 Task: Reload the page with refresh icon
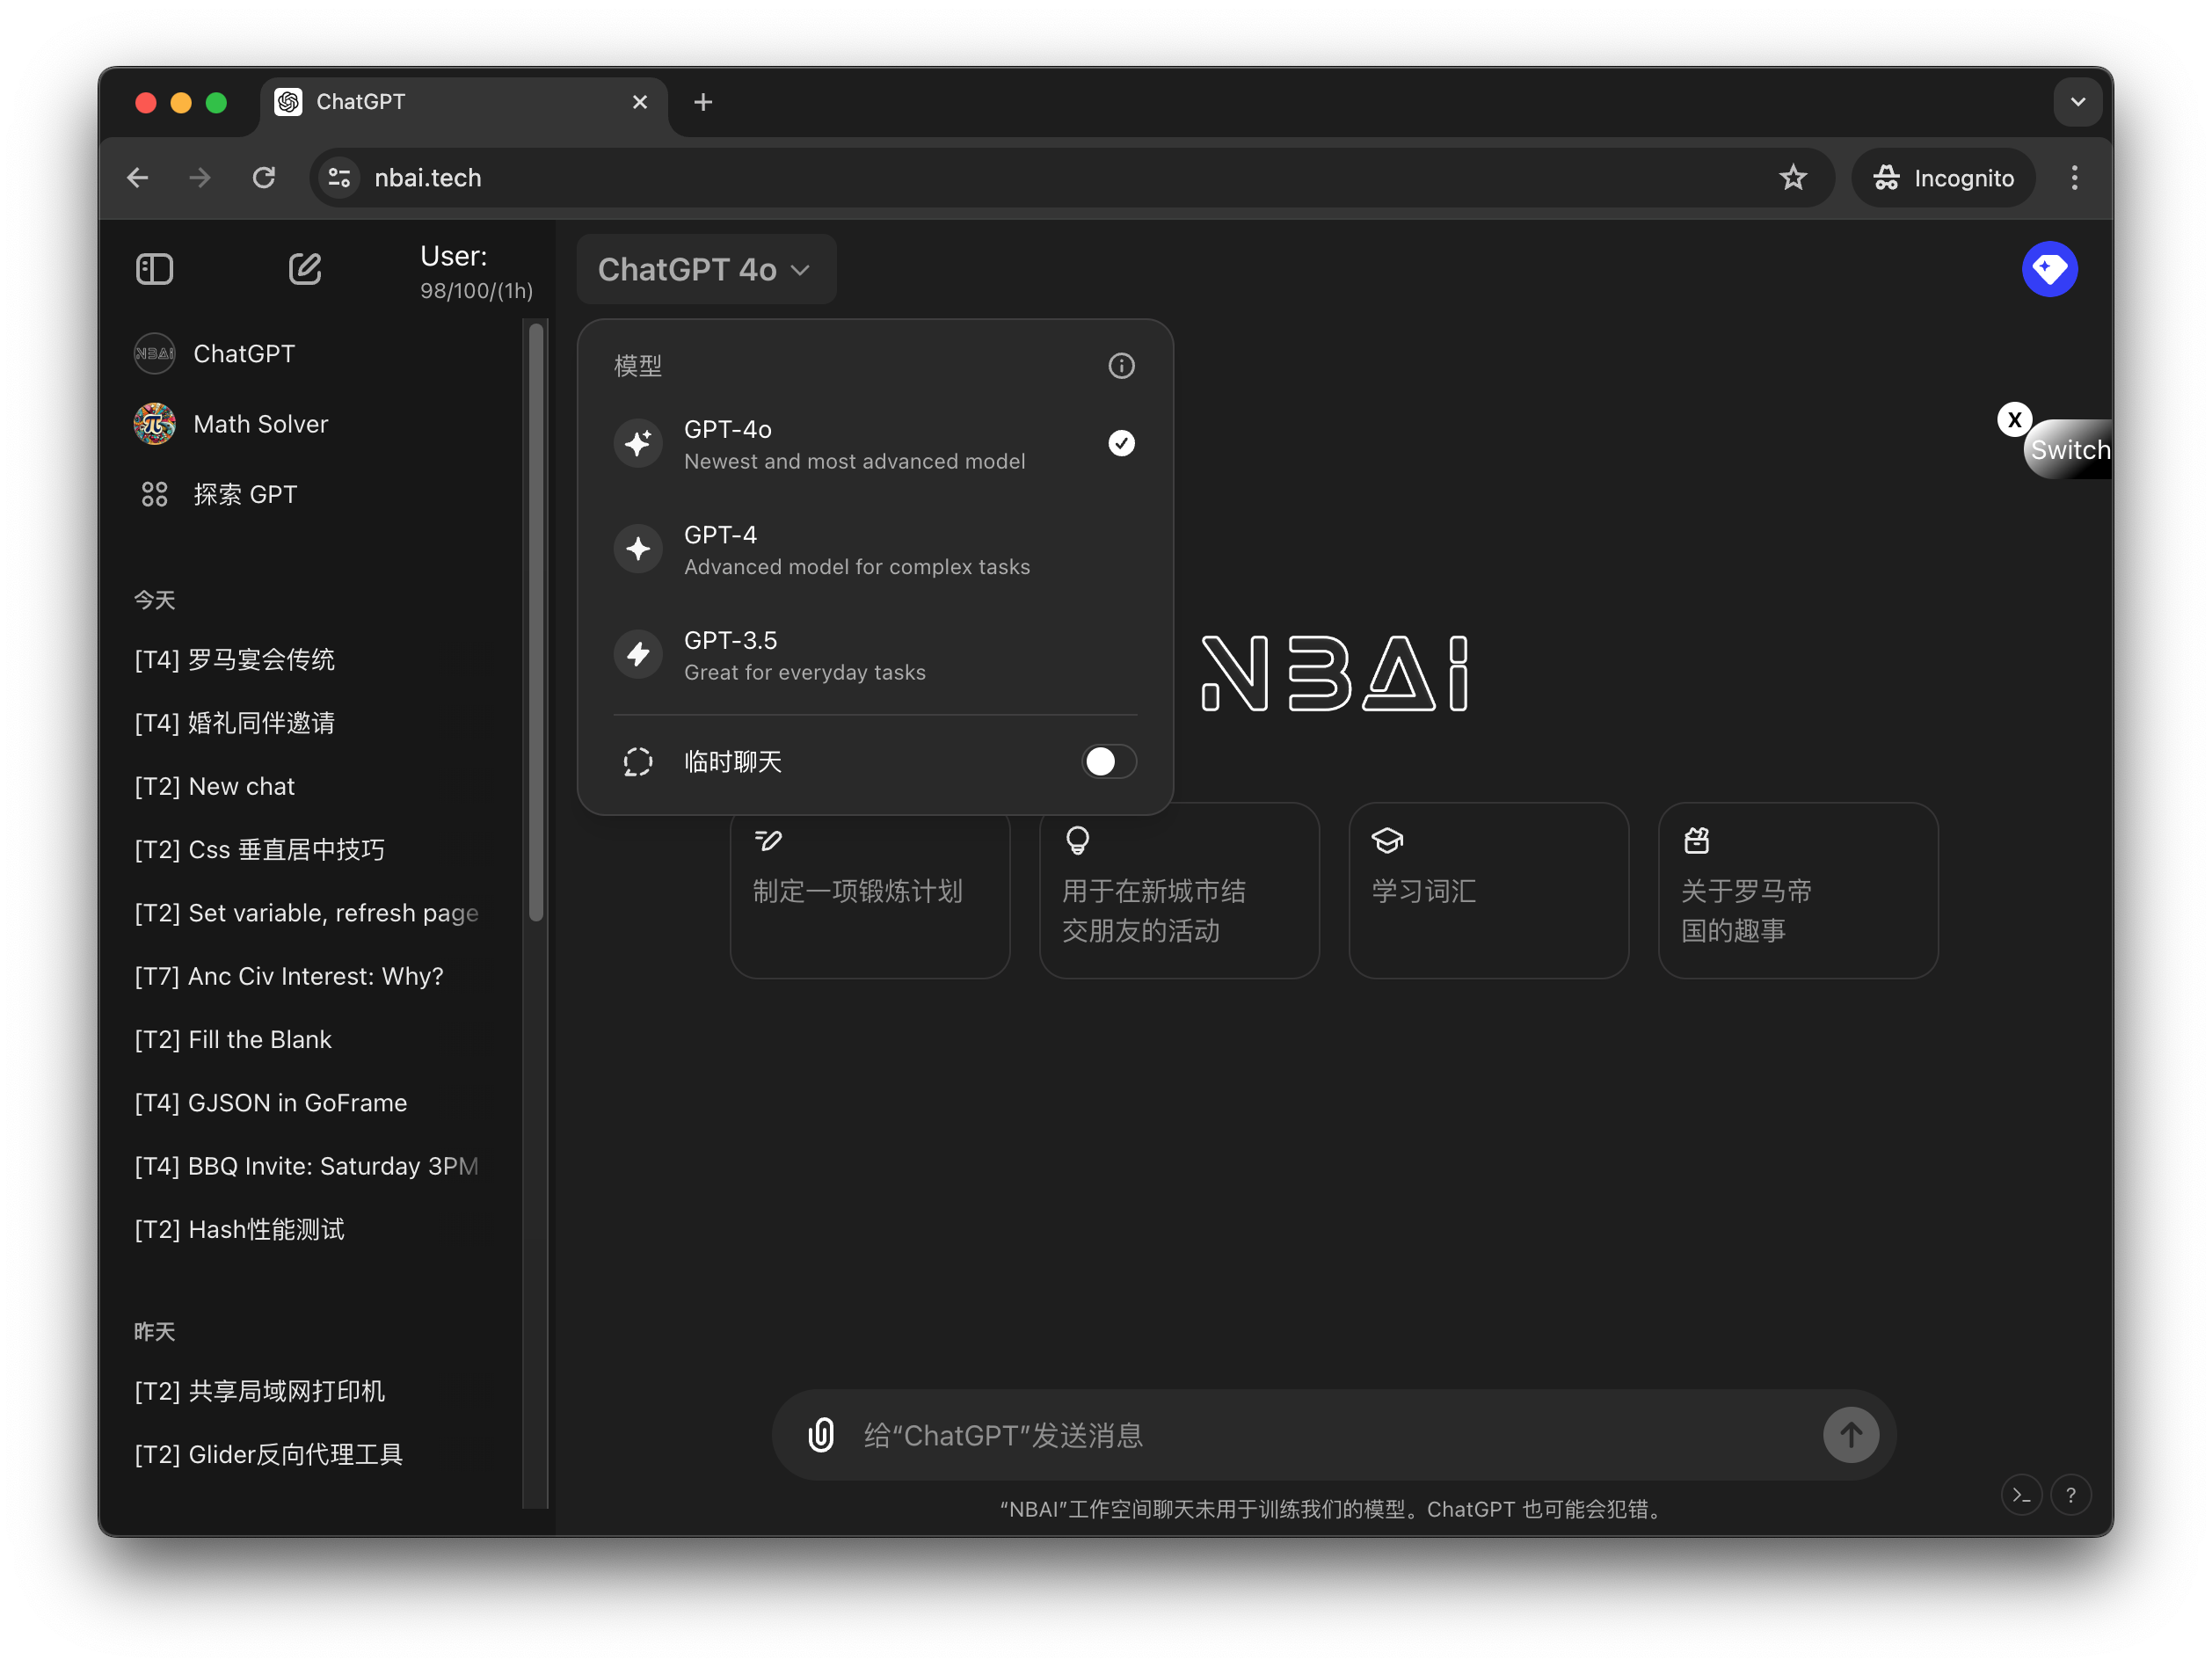coord(264,178)
